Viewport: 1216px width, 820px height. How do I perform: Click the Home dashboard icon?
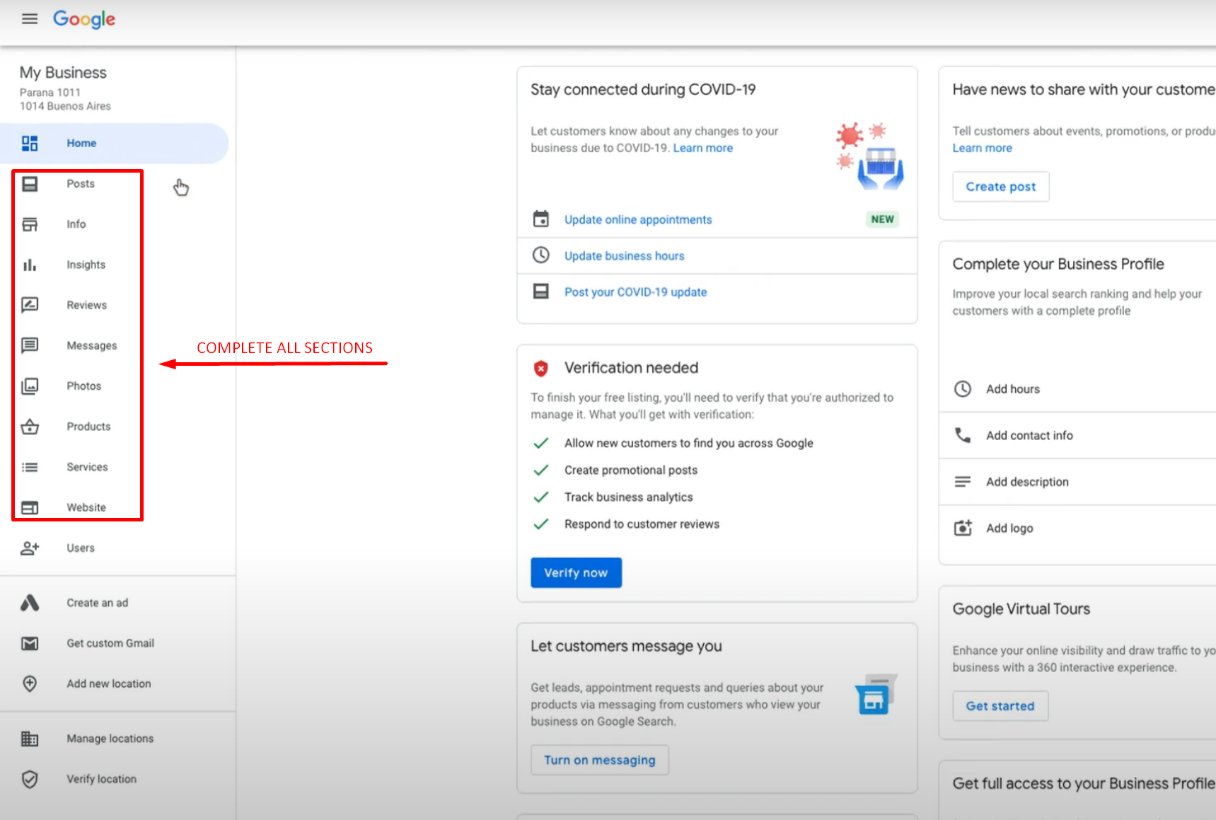pos(30,143)
